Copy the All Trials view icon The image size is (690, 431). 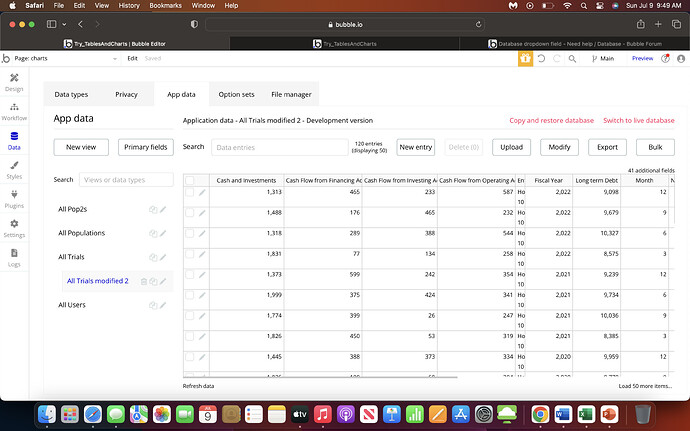[x=153, y=257]
